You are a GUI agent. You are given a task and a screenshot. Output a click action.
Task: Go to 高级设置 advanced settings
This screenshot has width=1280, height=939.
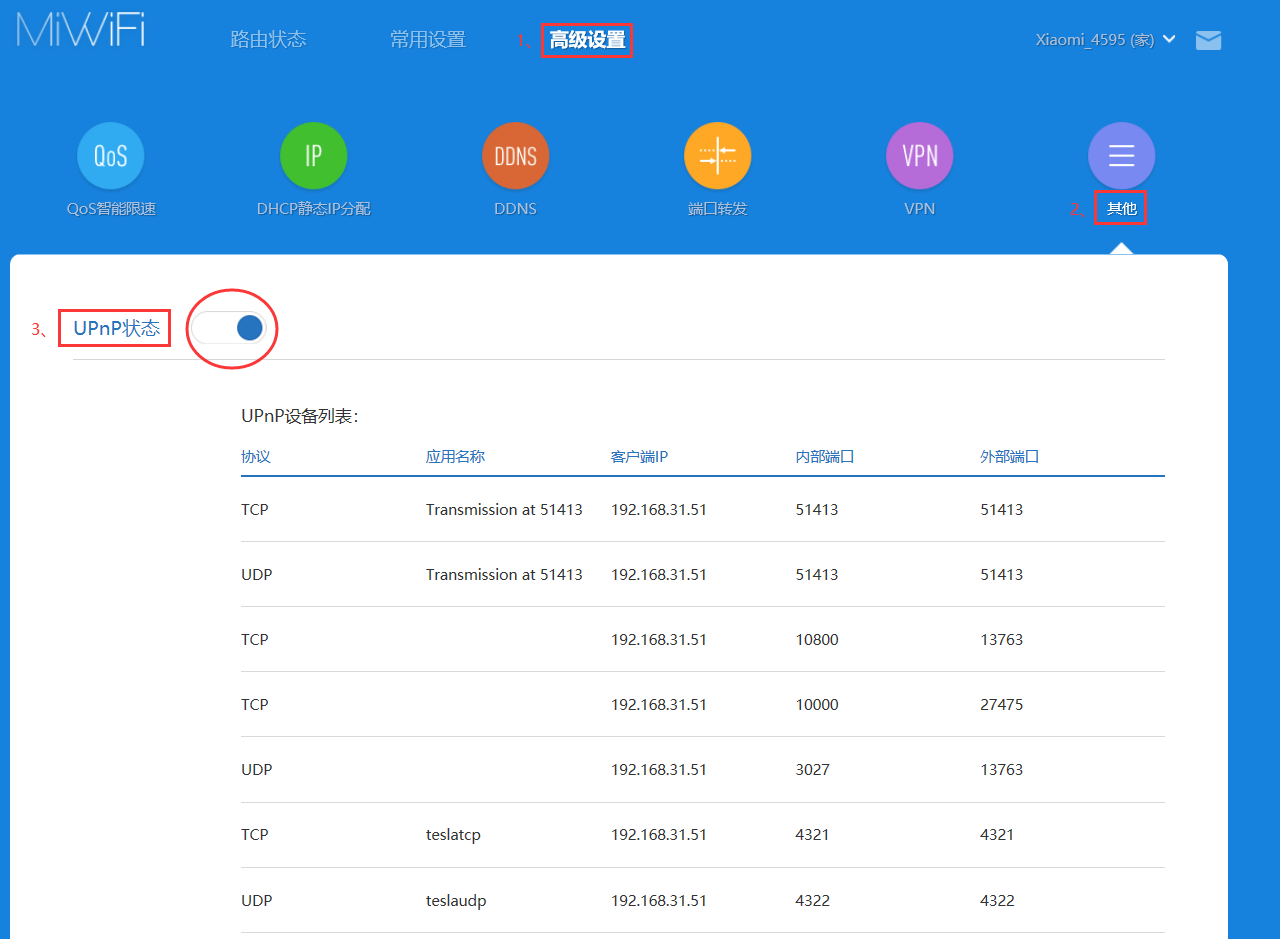tap(587, 39)
